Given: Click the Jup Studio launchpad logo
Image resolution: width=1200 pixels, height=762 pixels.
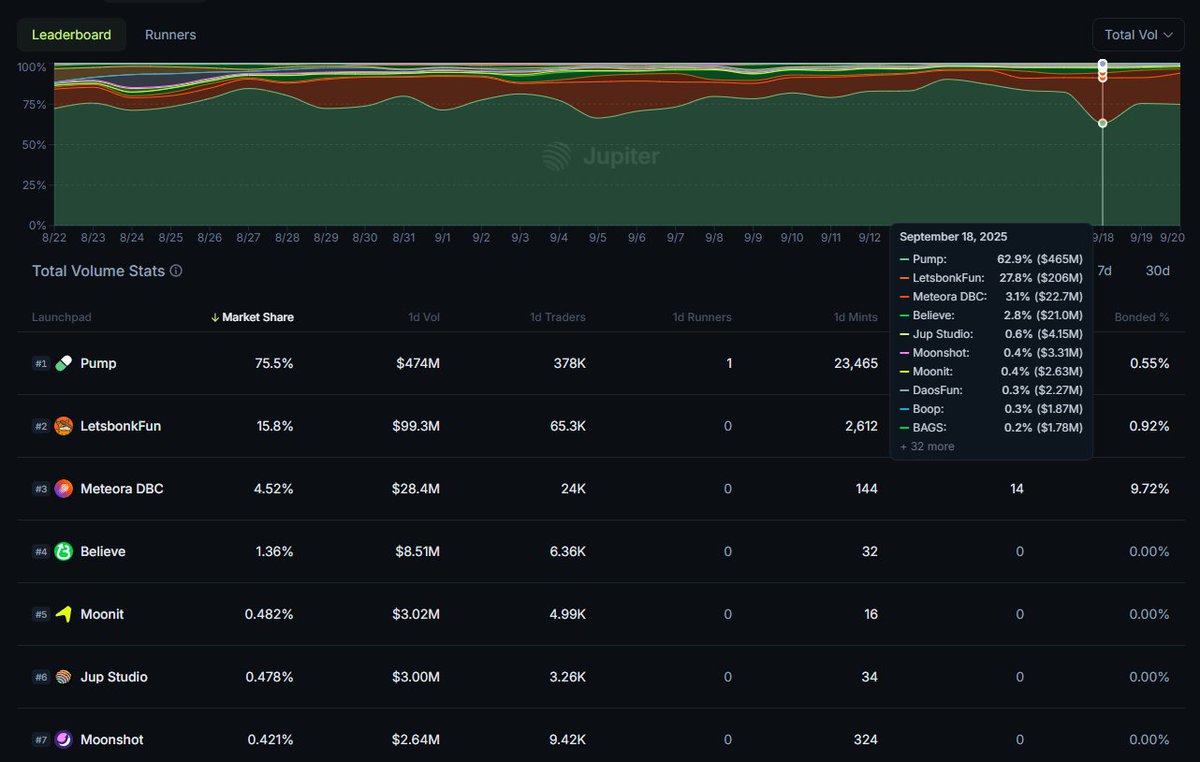Looking at the screenshot, I should click(63, 677).
